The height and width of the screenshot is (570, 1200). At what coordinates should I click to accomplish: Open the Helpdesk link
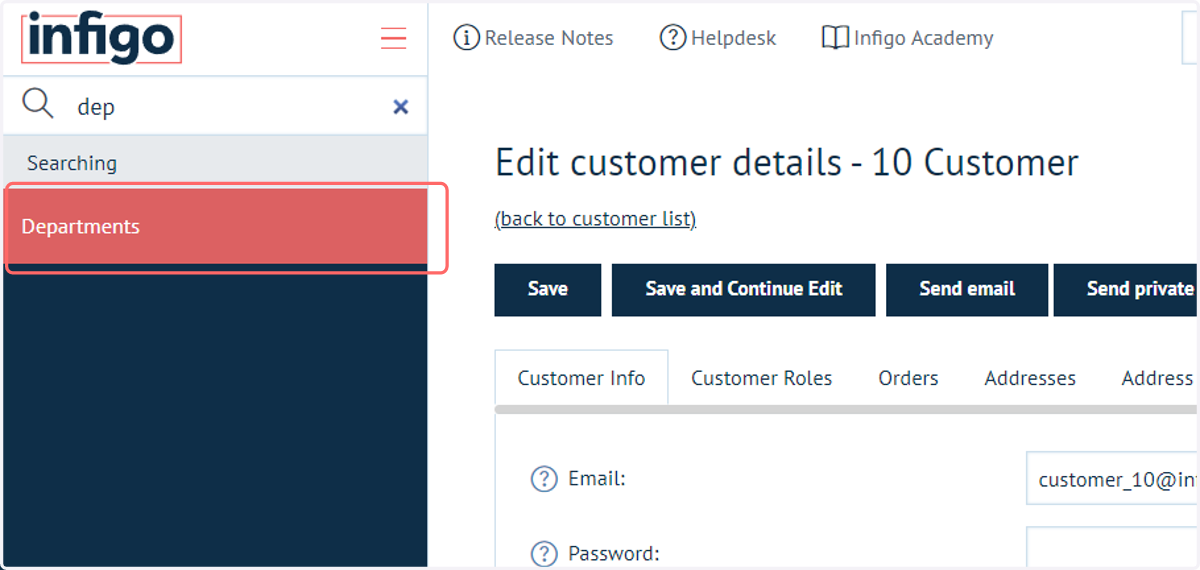coord(734,38)
